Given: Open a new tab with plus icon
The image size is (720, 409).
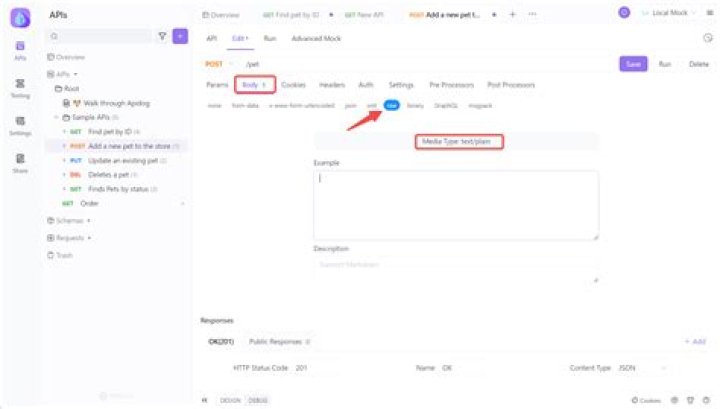Looking at the screenshot, I should pos(513,14).
